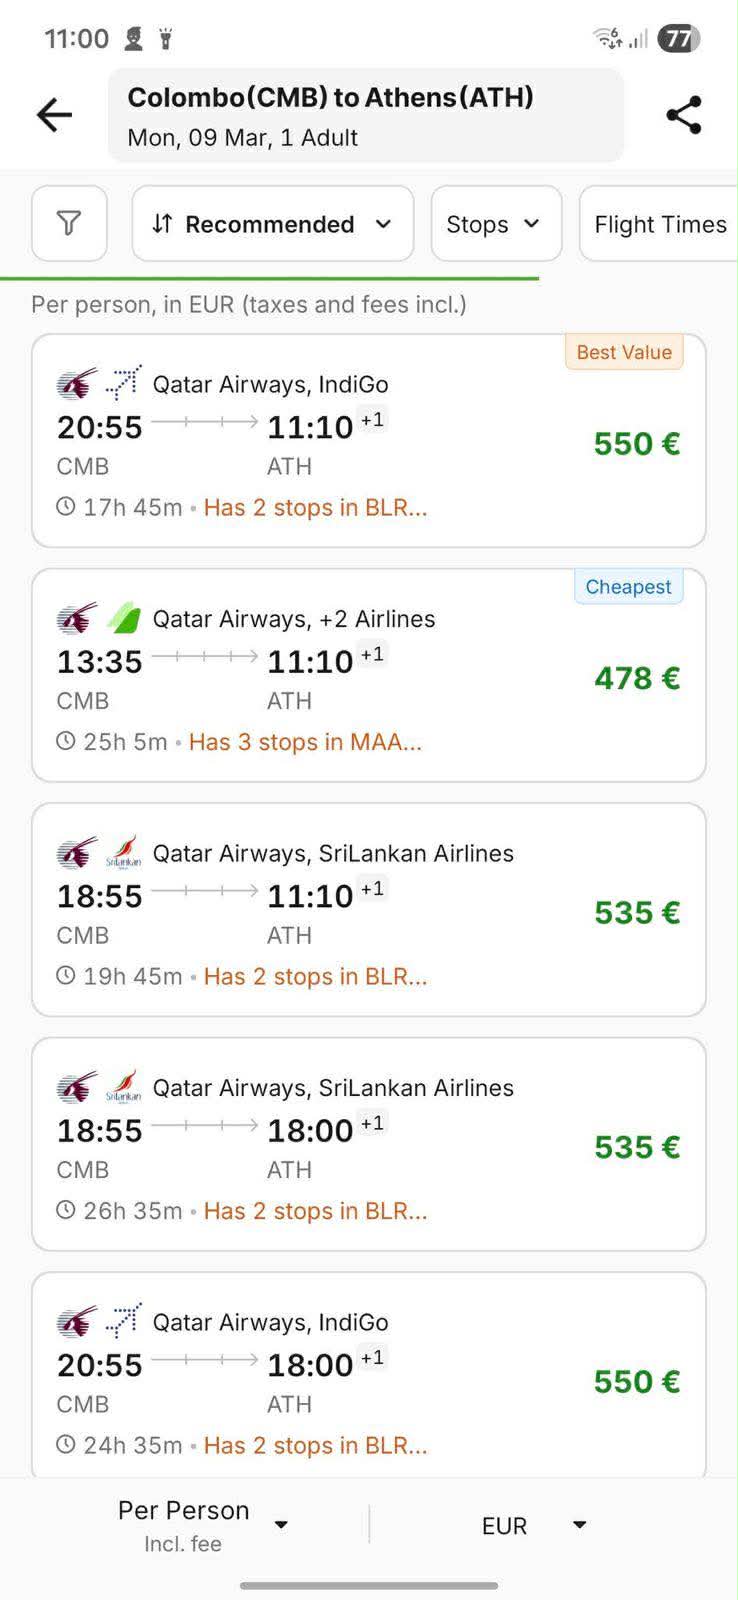Tap the Cheapest badge
Screen dimensions: 738x1600
tap(628, 587)
